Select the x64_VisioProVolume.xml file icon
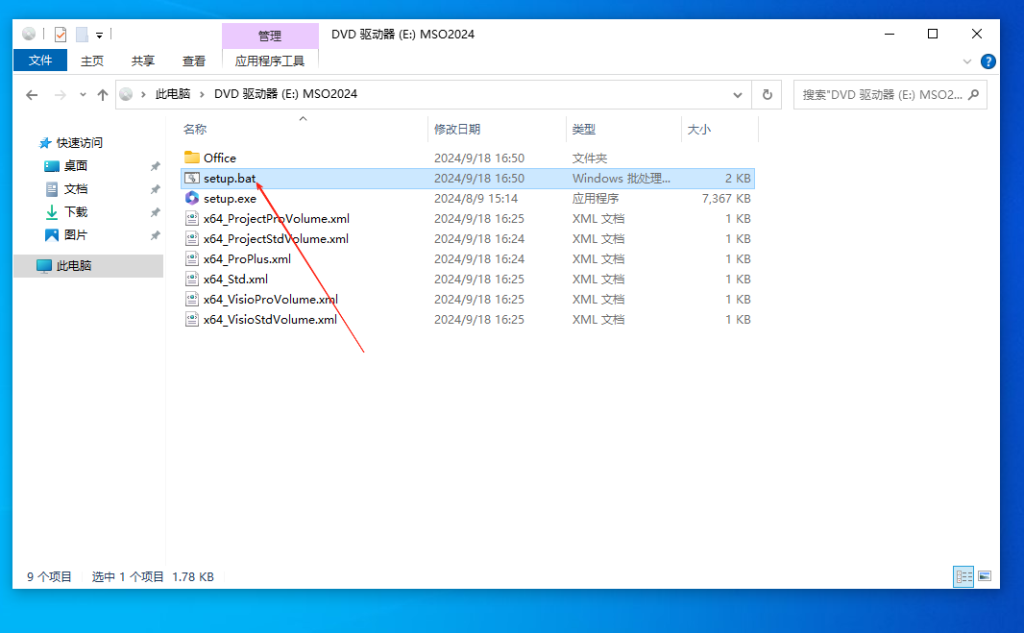The height and width of the screenshot is (633, 1024). coord(191,299)
